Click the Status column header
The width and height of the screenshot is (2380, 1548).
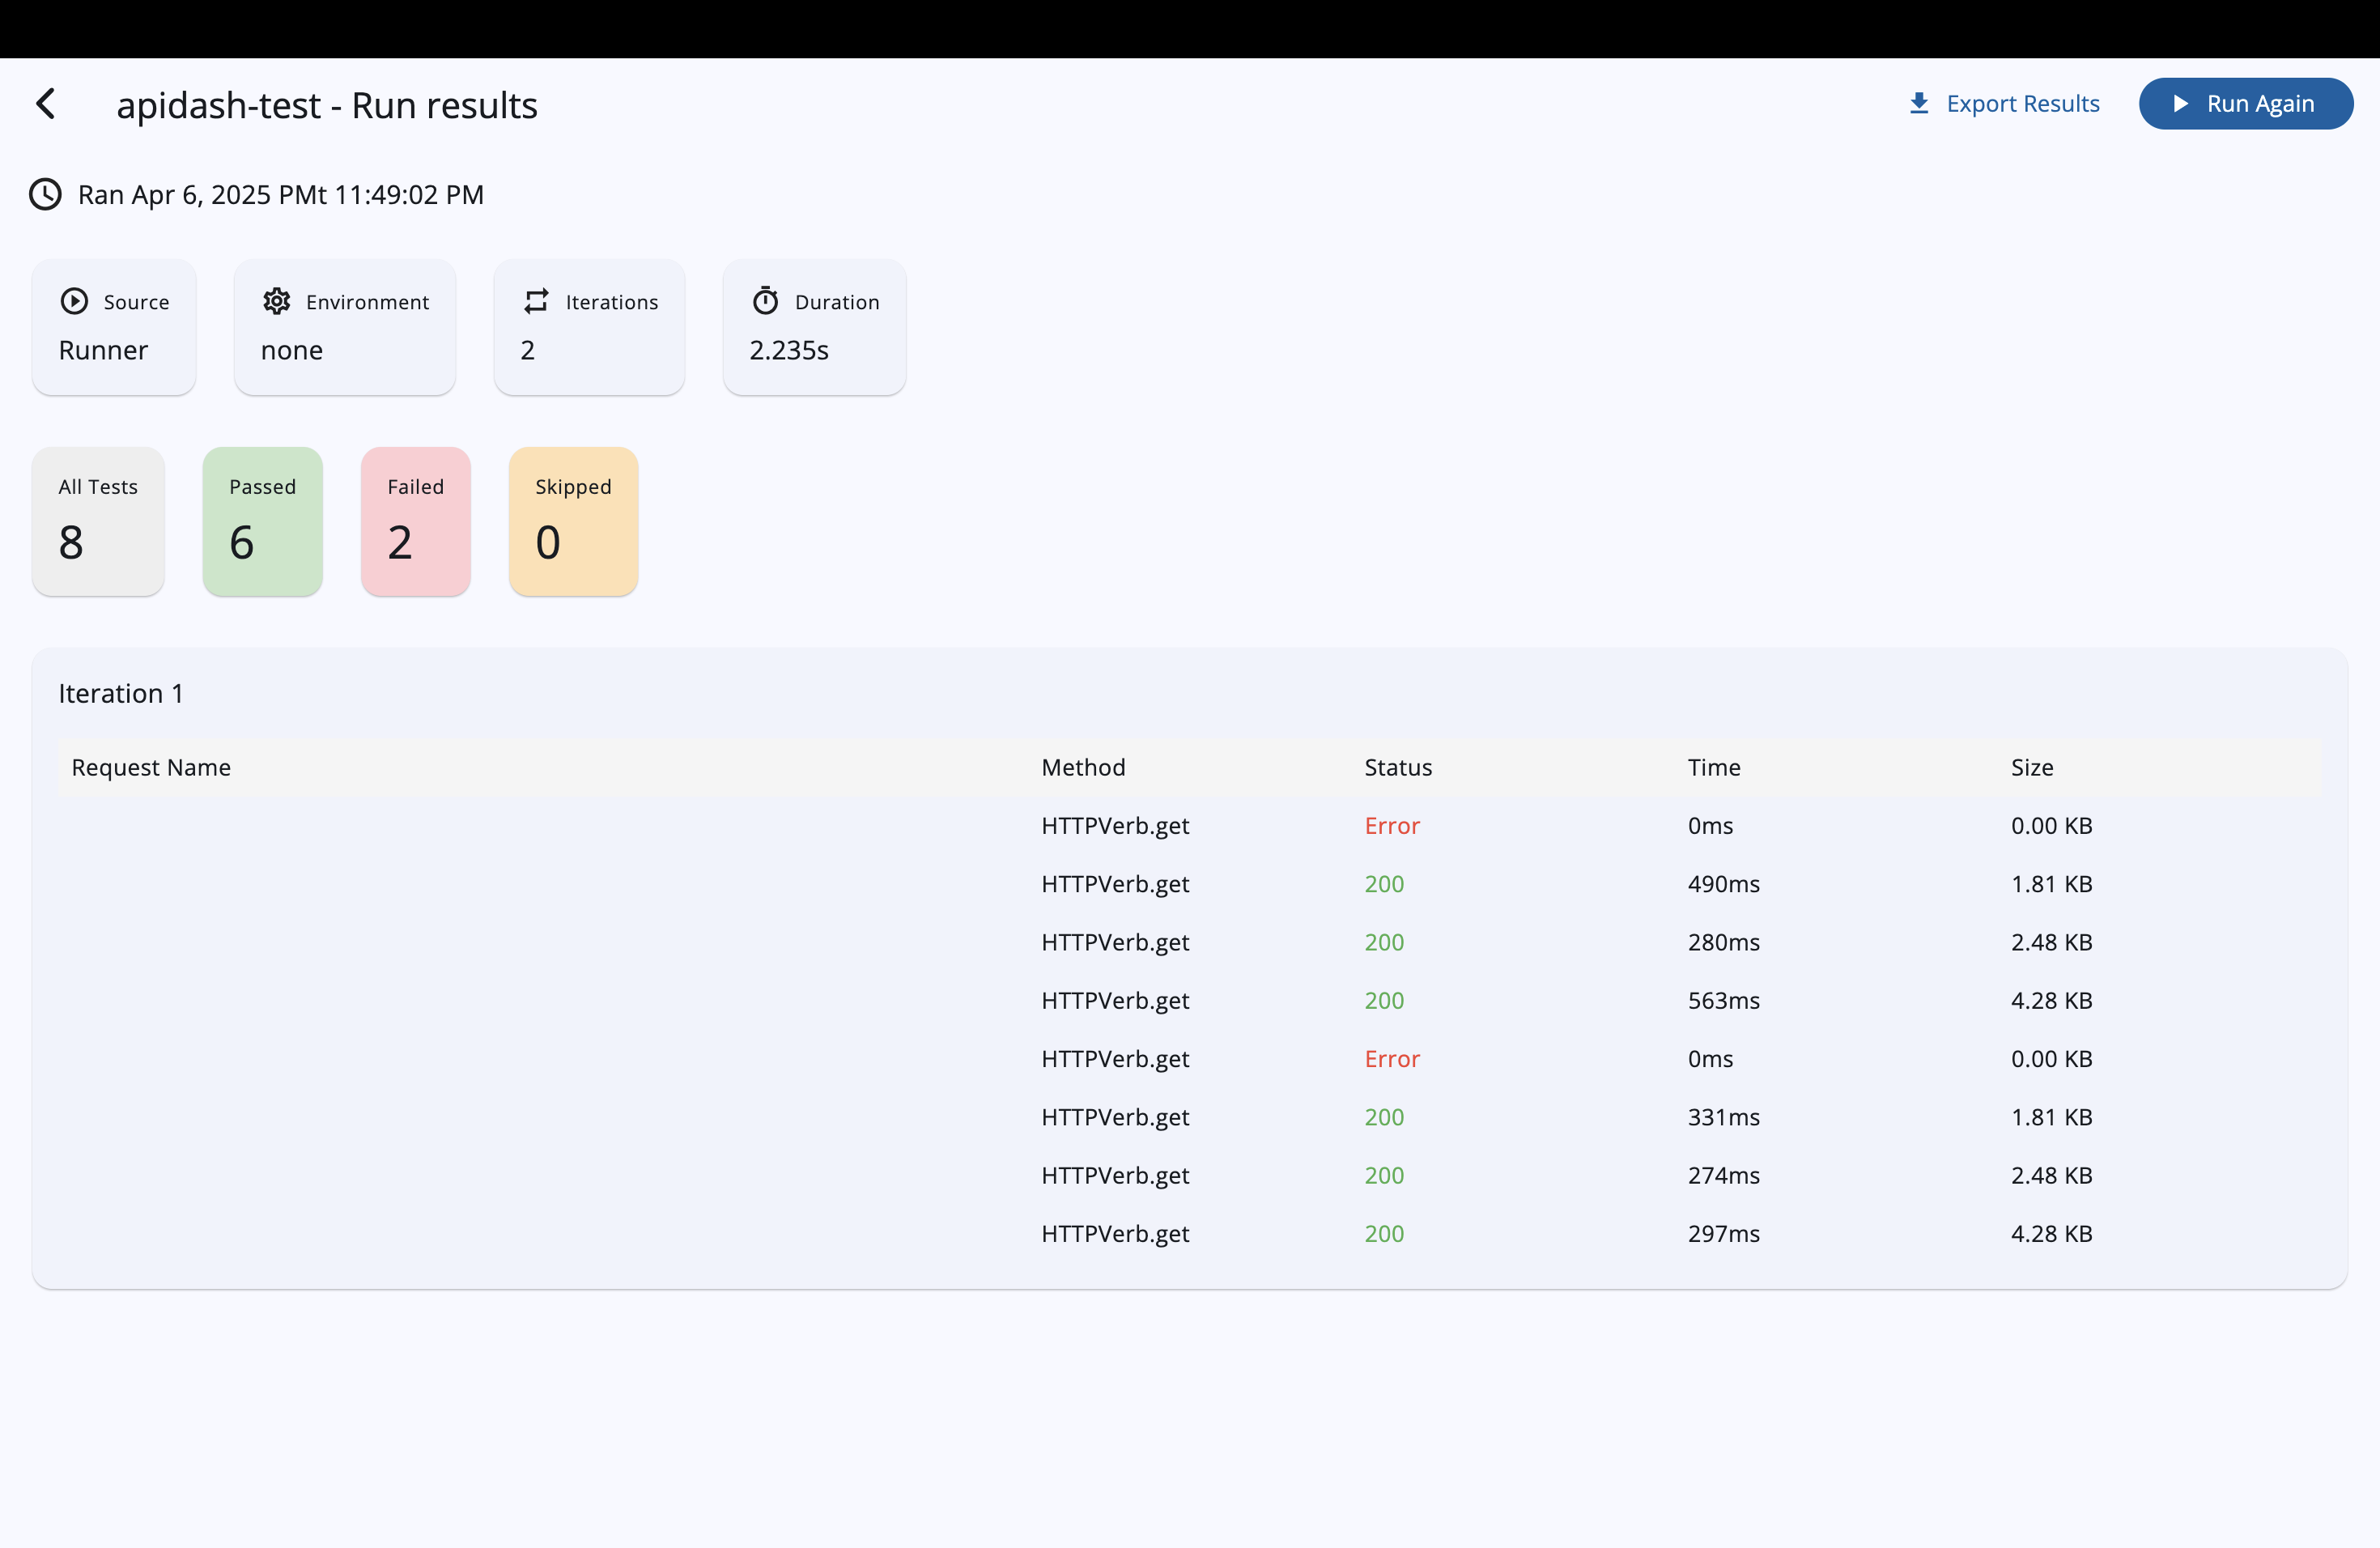[1398, 767]
